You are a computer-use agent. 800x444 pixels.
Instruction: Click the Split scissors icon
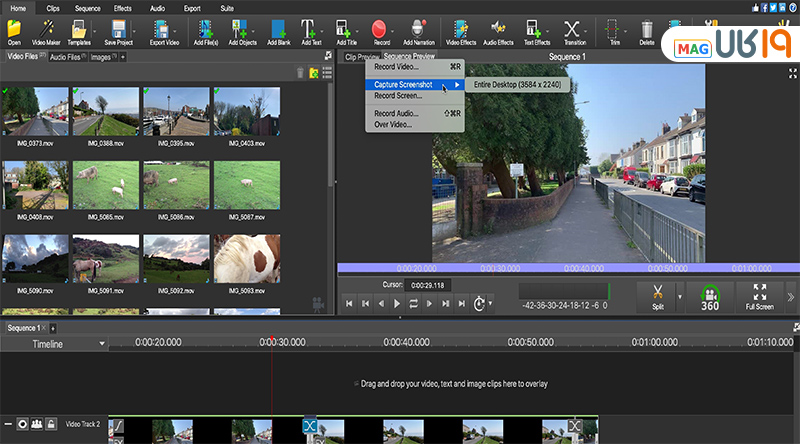click(657, 293)
